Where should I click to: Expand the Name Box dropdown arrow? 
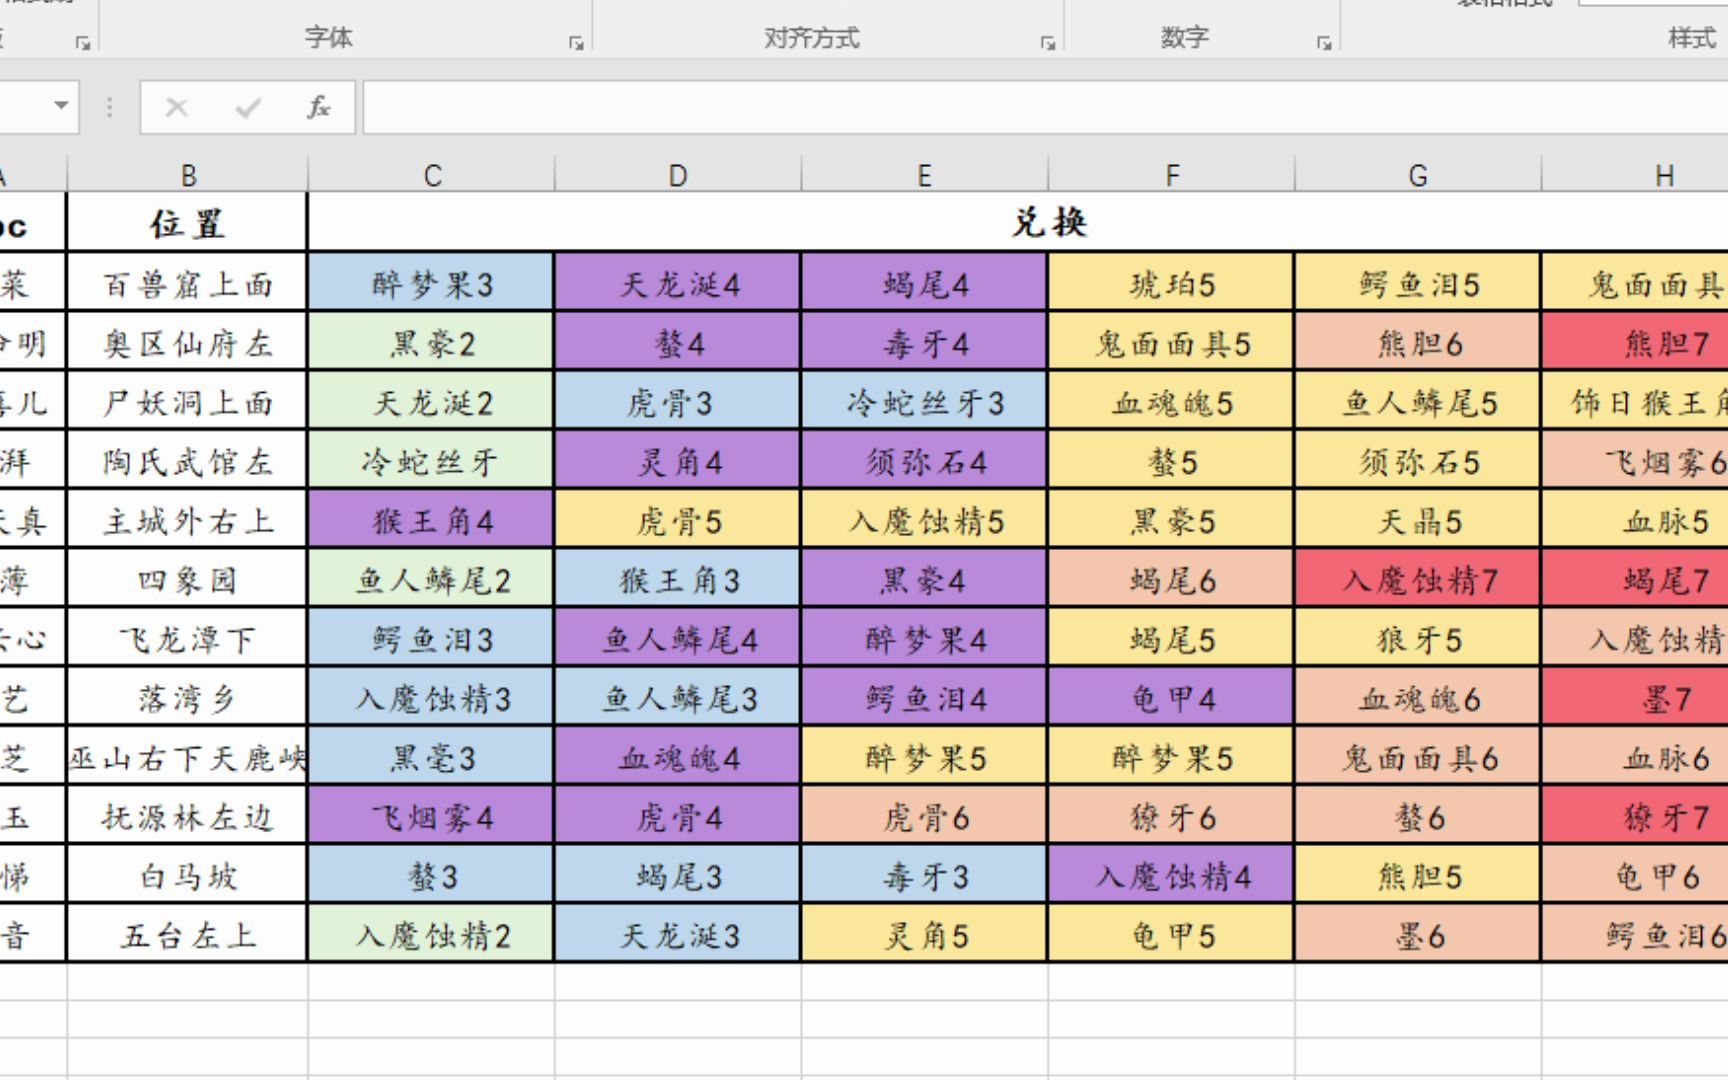click(61, 106)
